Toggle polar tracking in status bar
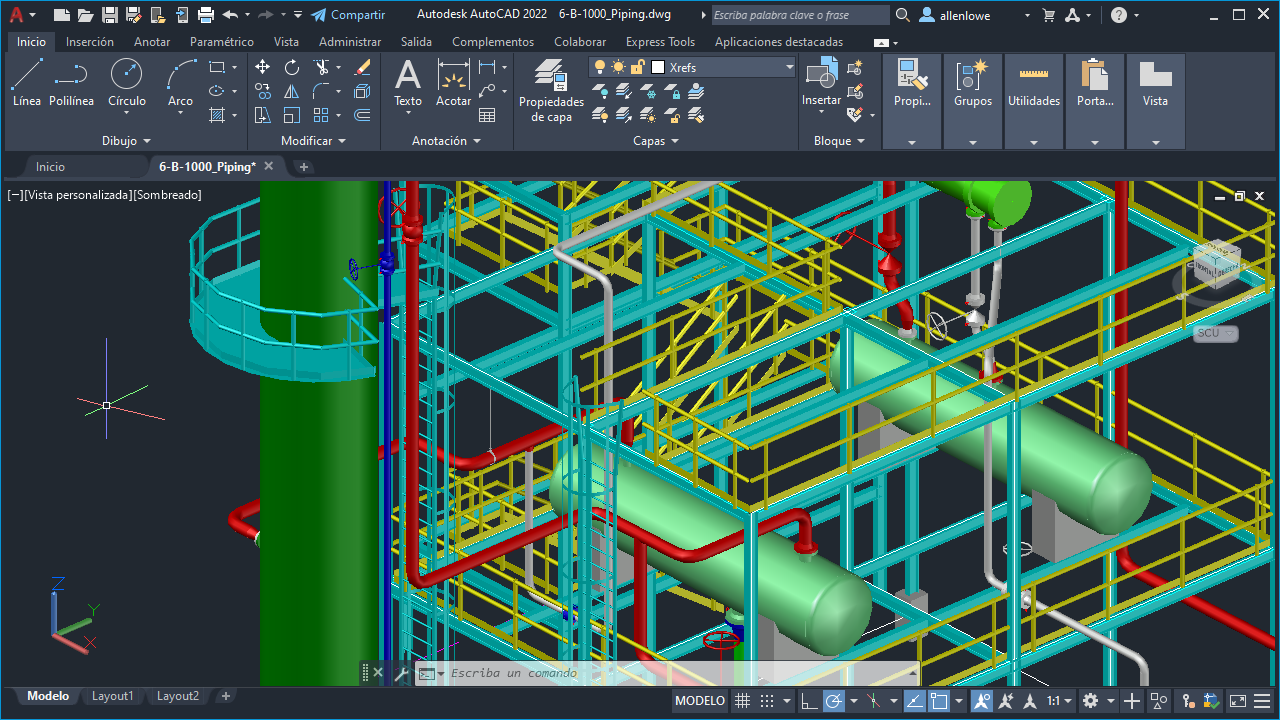The image size is (1280, 720). 833,701
